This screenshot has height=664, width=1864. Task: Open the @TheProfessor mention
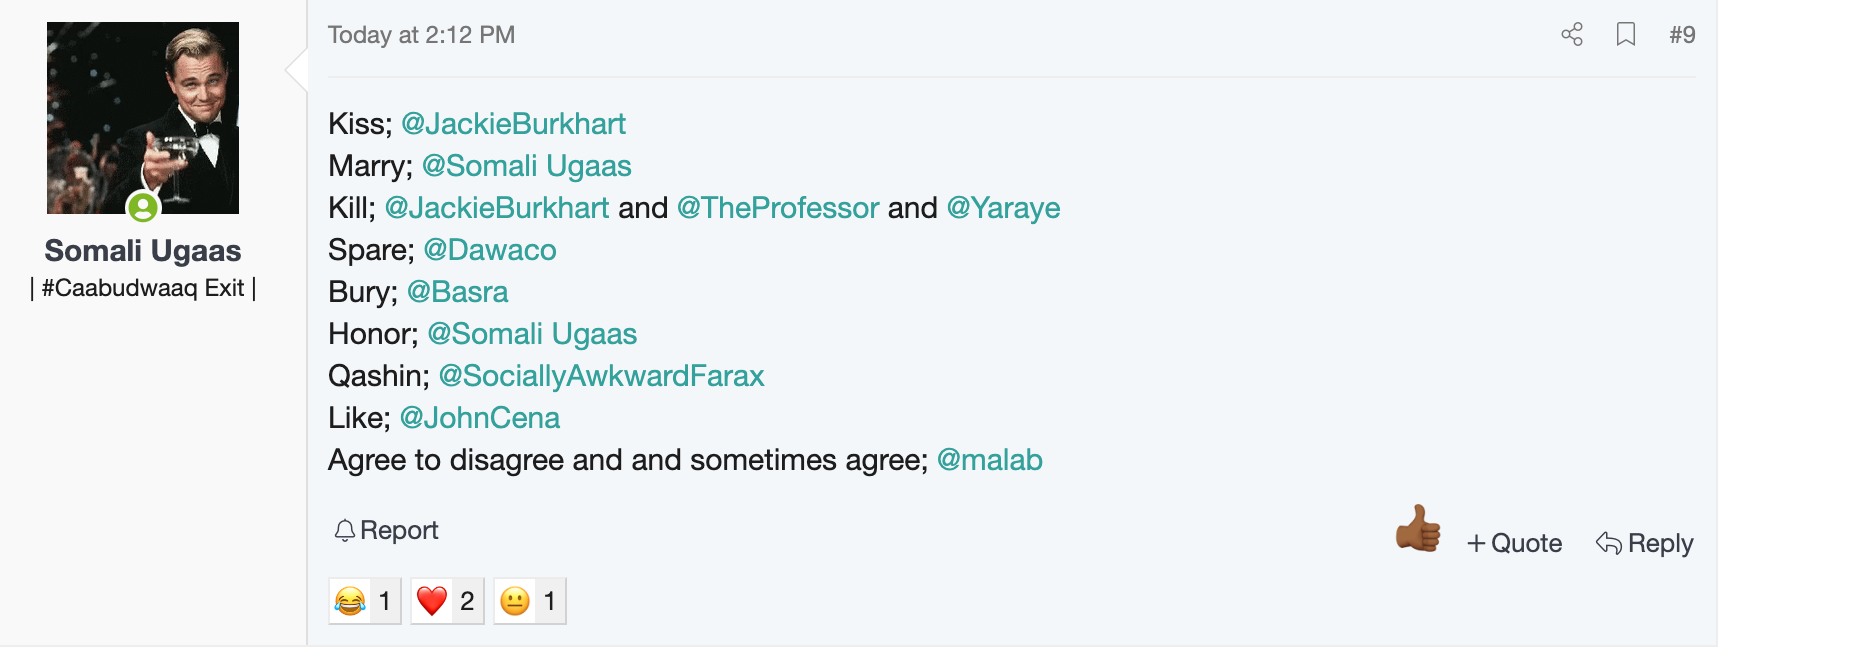click(x=778, y=208)
